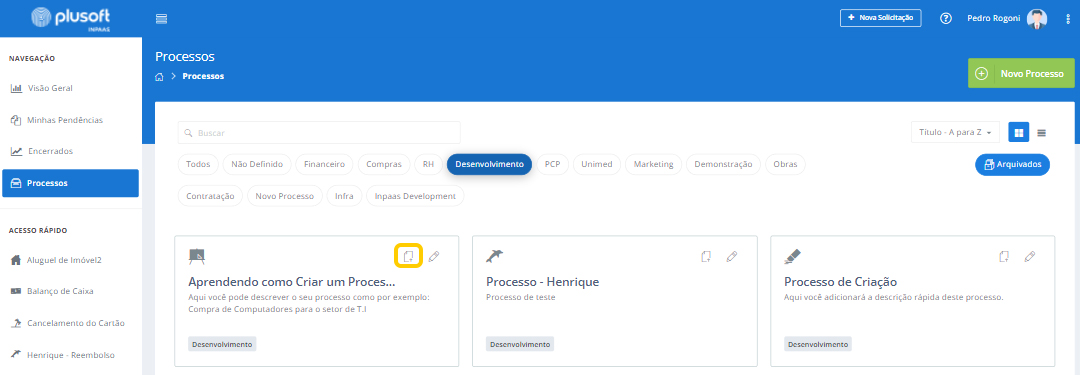The width and height of the screenshot is (1080, 375).
Task: Click the Pedro Rogoni user name
Action: pyautogui.click(x=994, y=19)
